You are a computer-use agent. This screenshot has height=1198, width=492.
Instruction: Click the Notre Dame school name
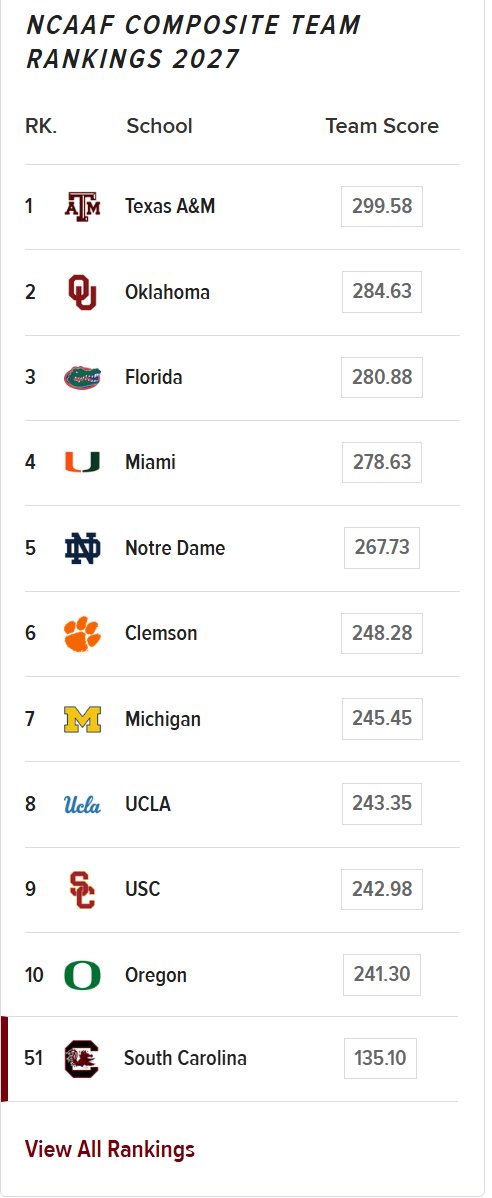(x=175, y=548)
